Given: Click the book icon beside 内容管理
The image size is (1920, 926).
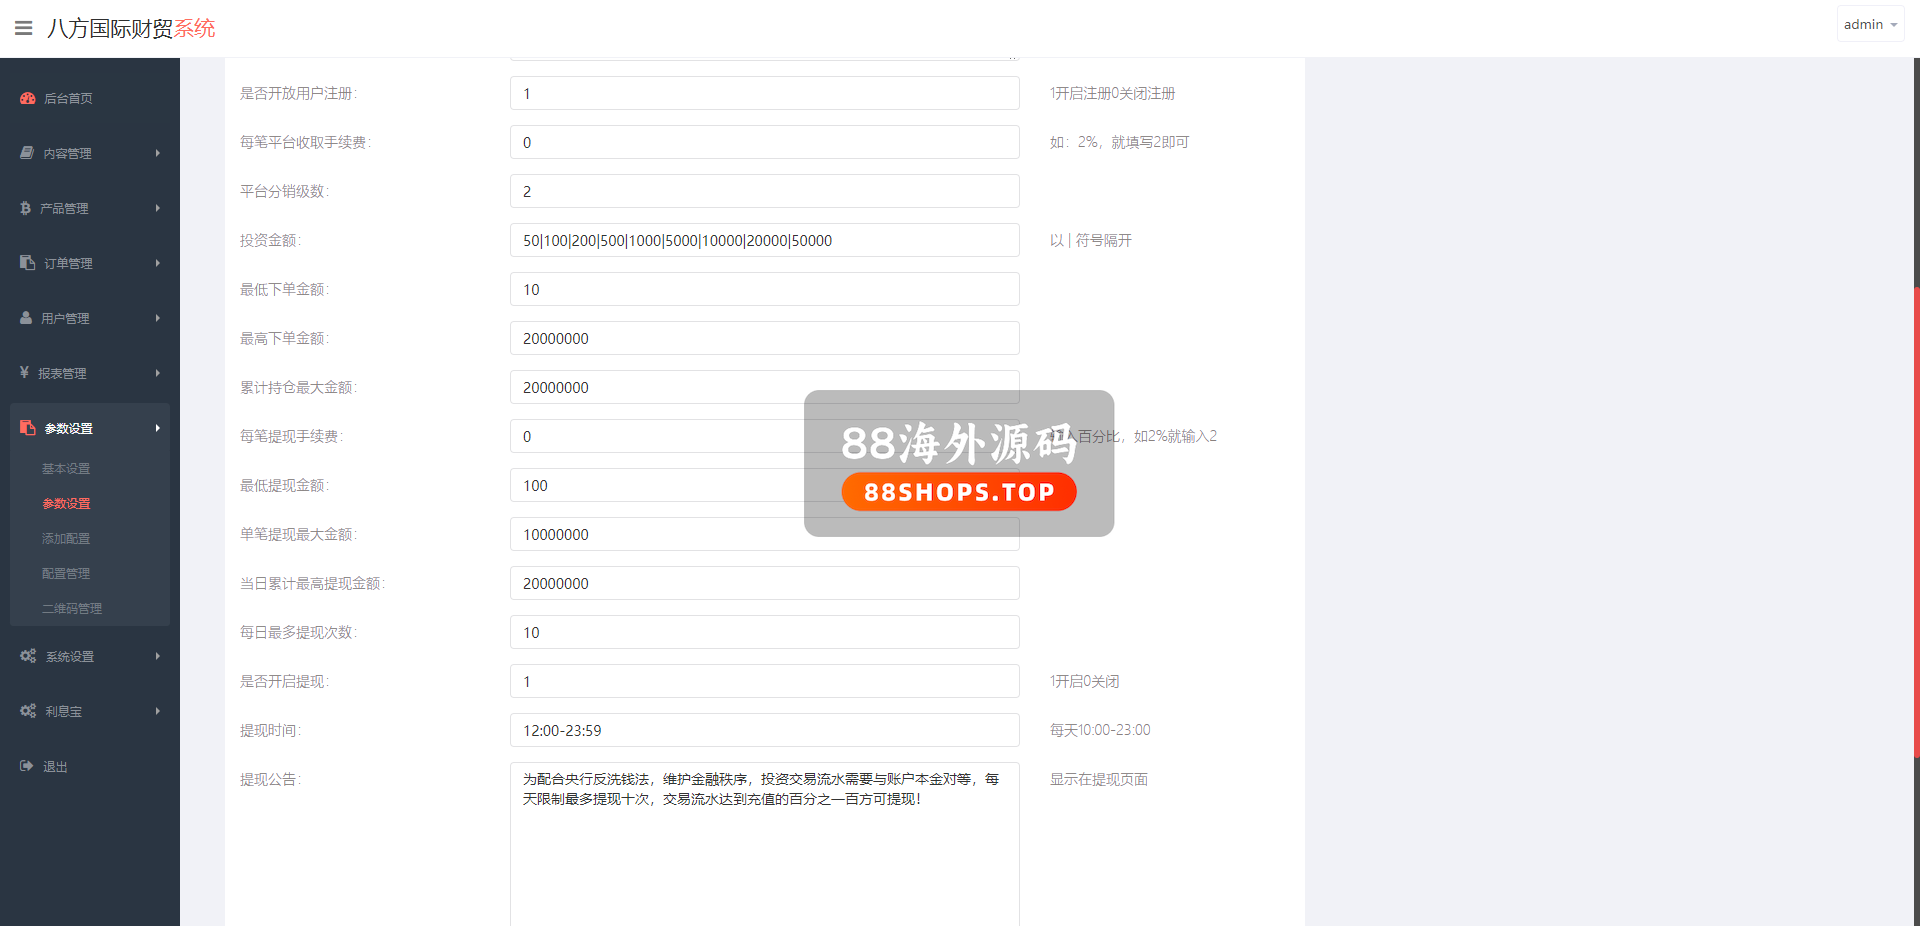Looking at the screenshot, I should coord(27,153).
